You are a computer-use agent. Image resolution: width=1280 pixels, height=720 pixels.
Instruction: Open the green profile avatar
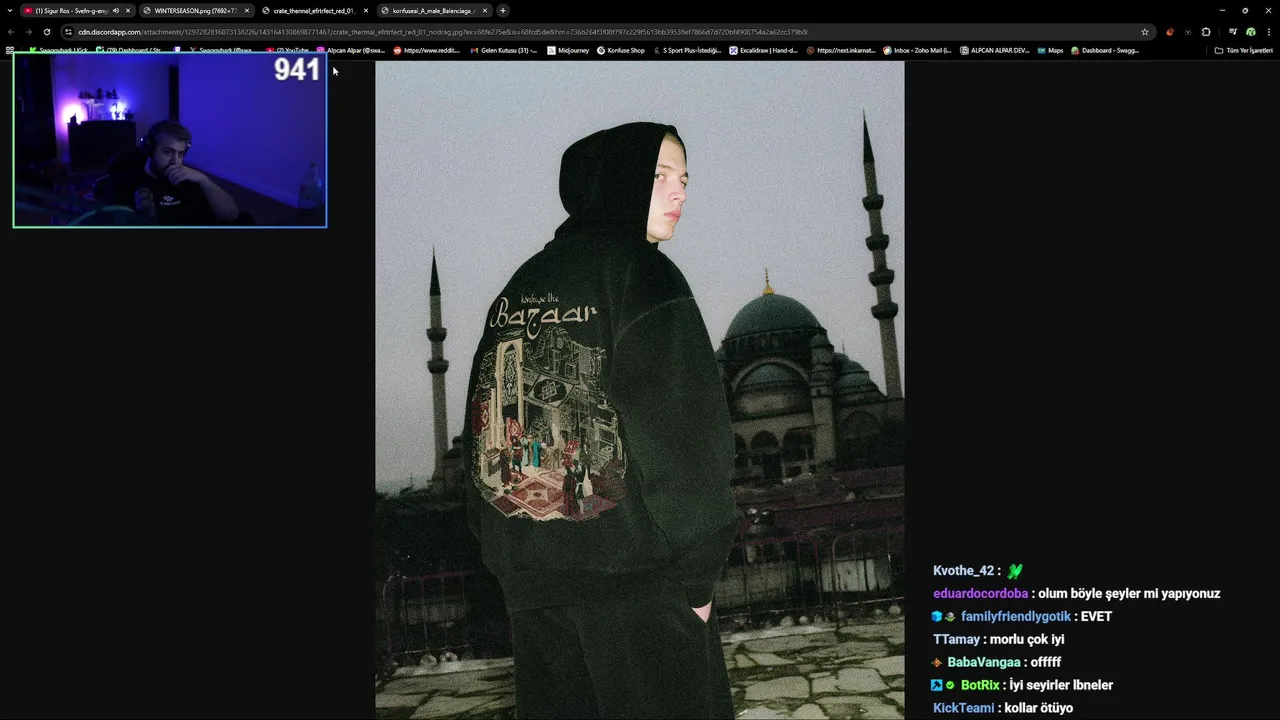click(1251, 32)
